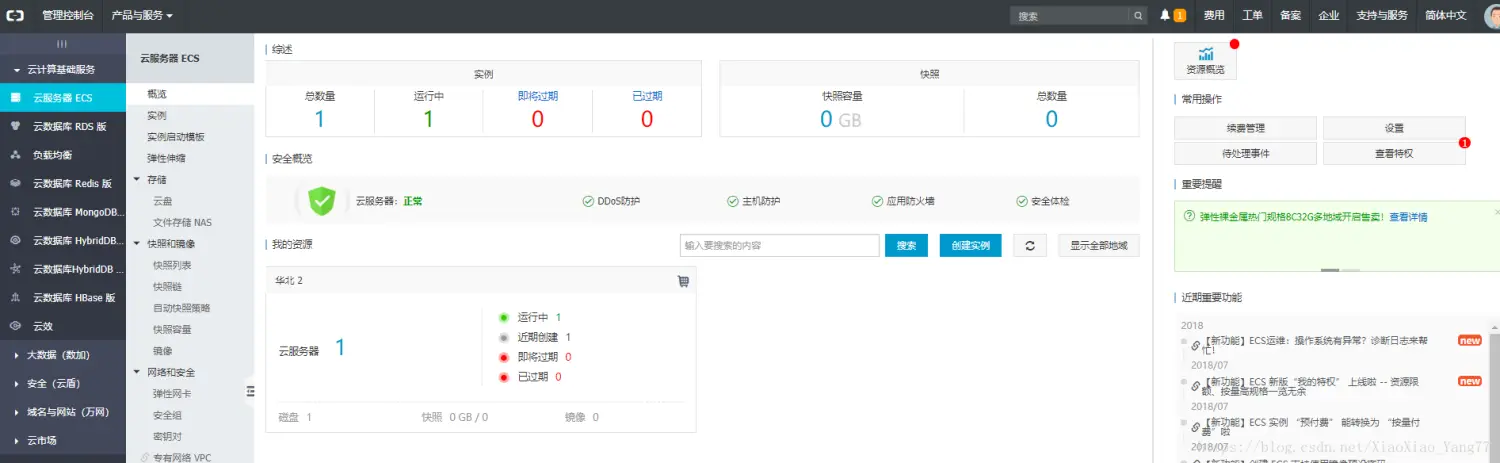The image size is (1500, 463).
Task: Click the 创建实例 button
Action: click(x=970, y=246)
